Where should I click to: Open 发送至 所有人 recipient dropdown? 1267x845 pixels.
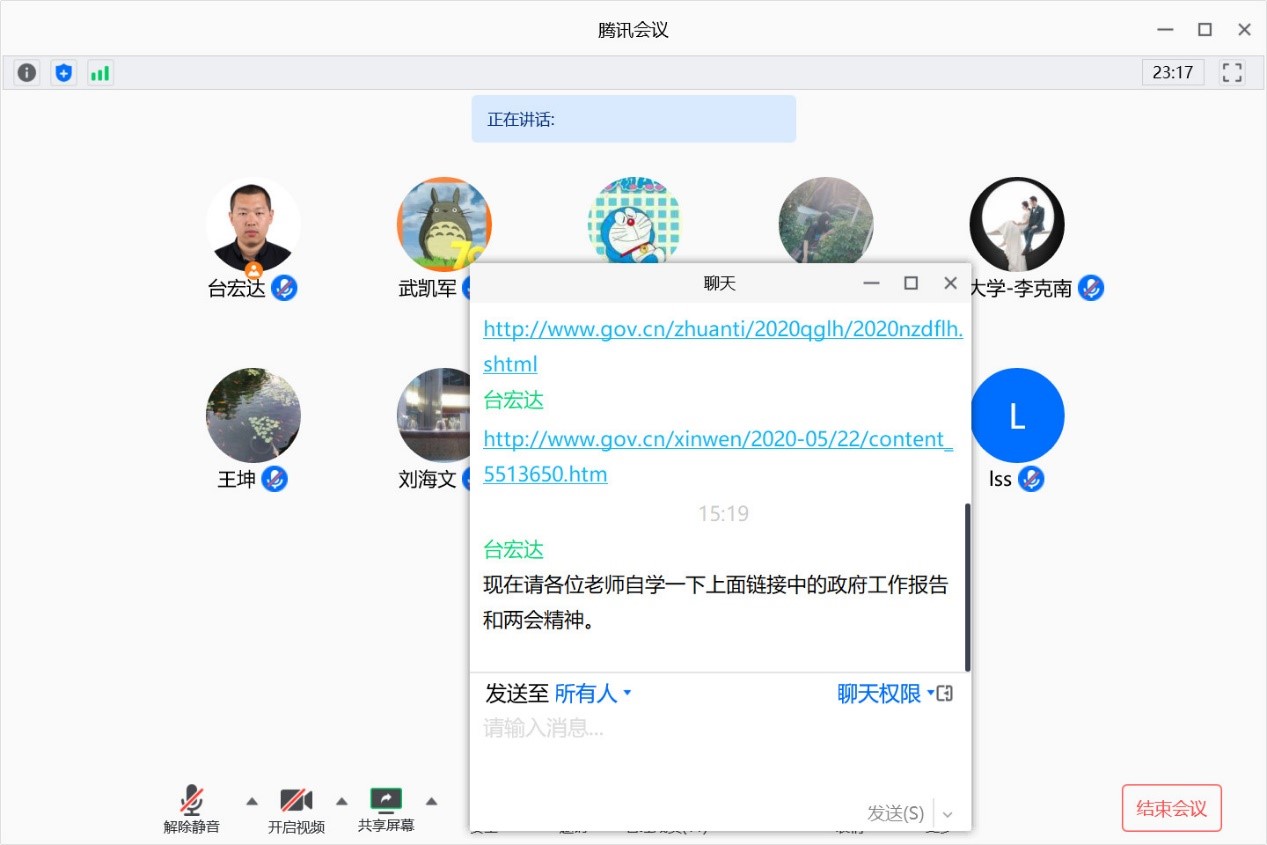(x=593, y=693)
